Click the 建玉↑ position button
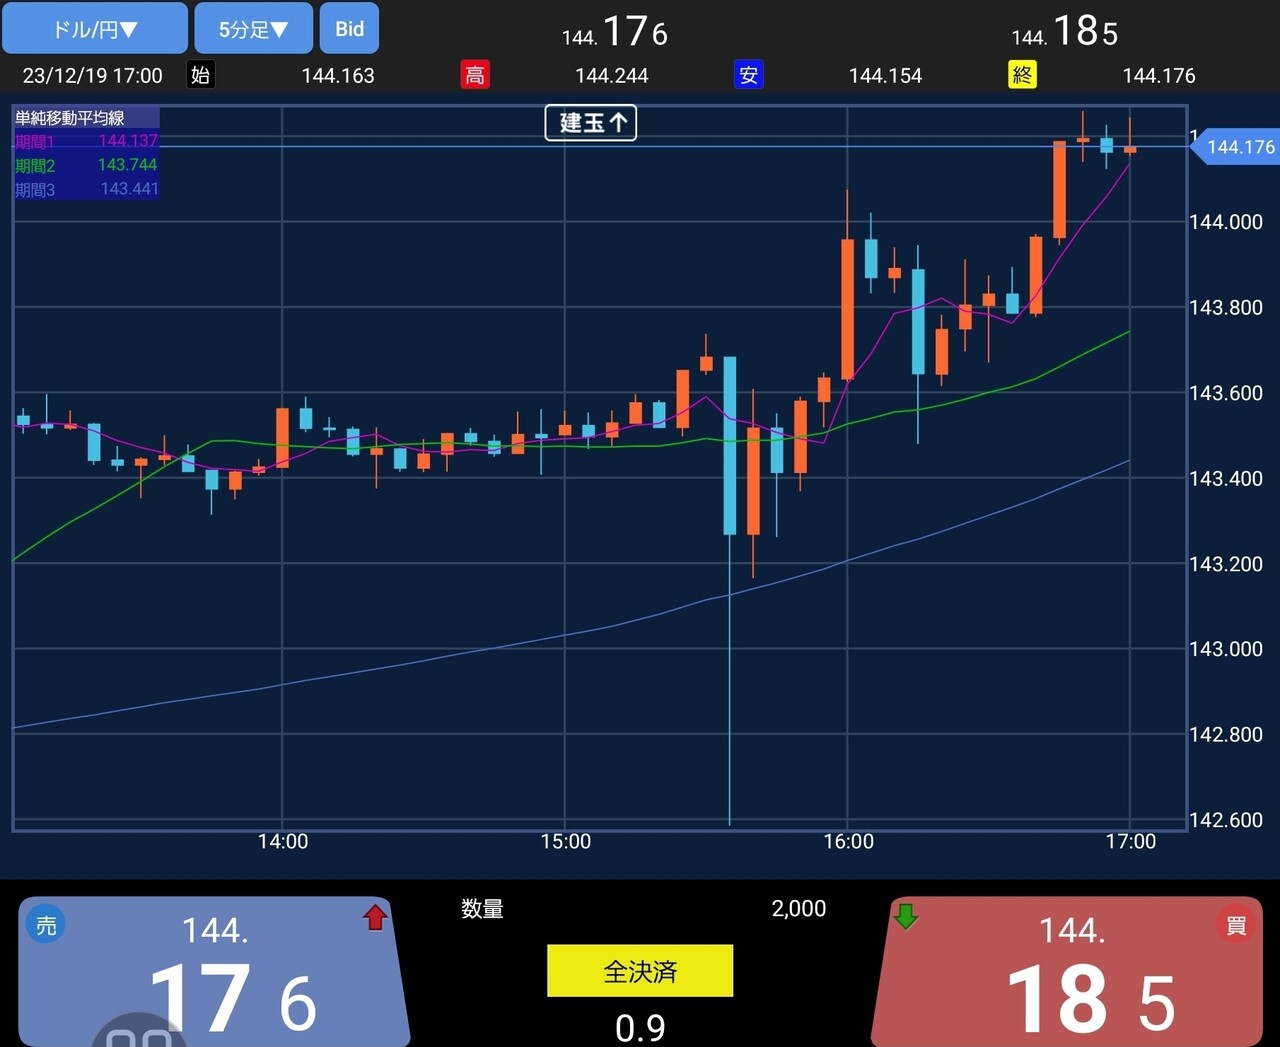This screenshot has width=1280, height=1047. point(591,122)
